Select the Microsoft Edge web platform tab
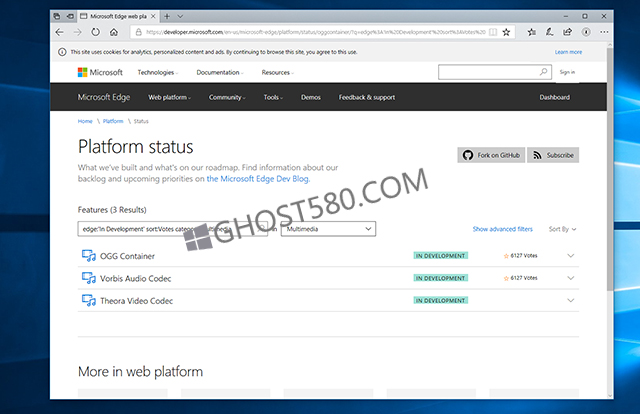Screen dimensions: 640x414 point(118,16)
